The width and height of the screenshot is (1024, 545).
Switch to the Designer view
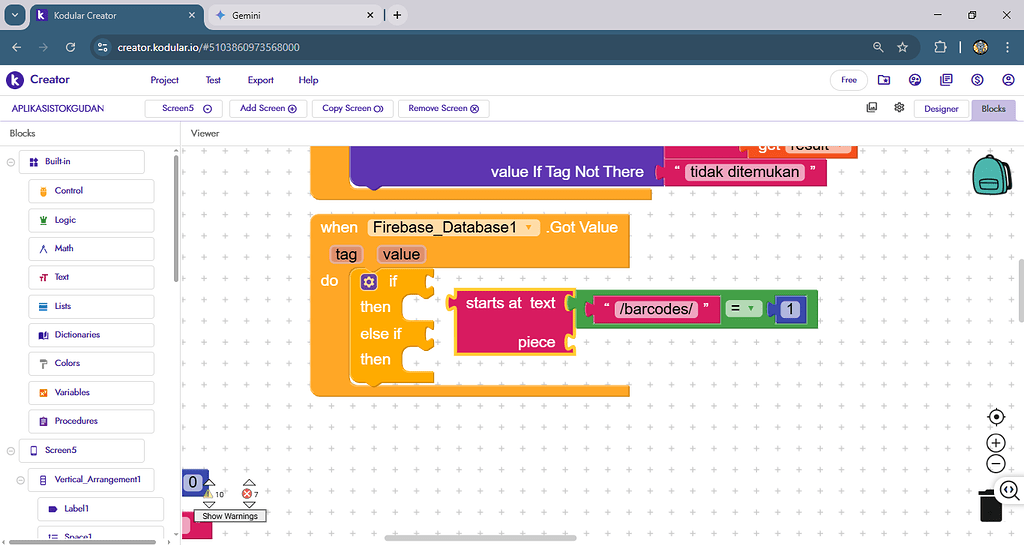(x=940, y=109)
